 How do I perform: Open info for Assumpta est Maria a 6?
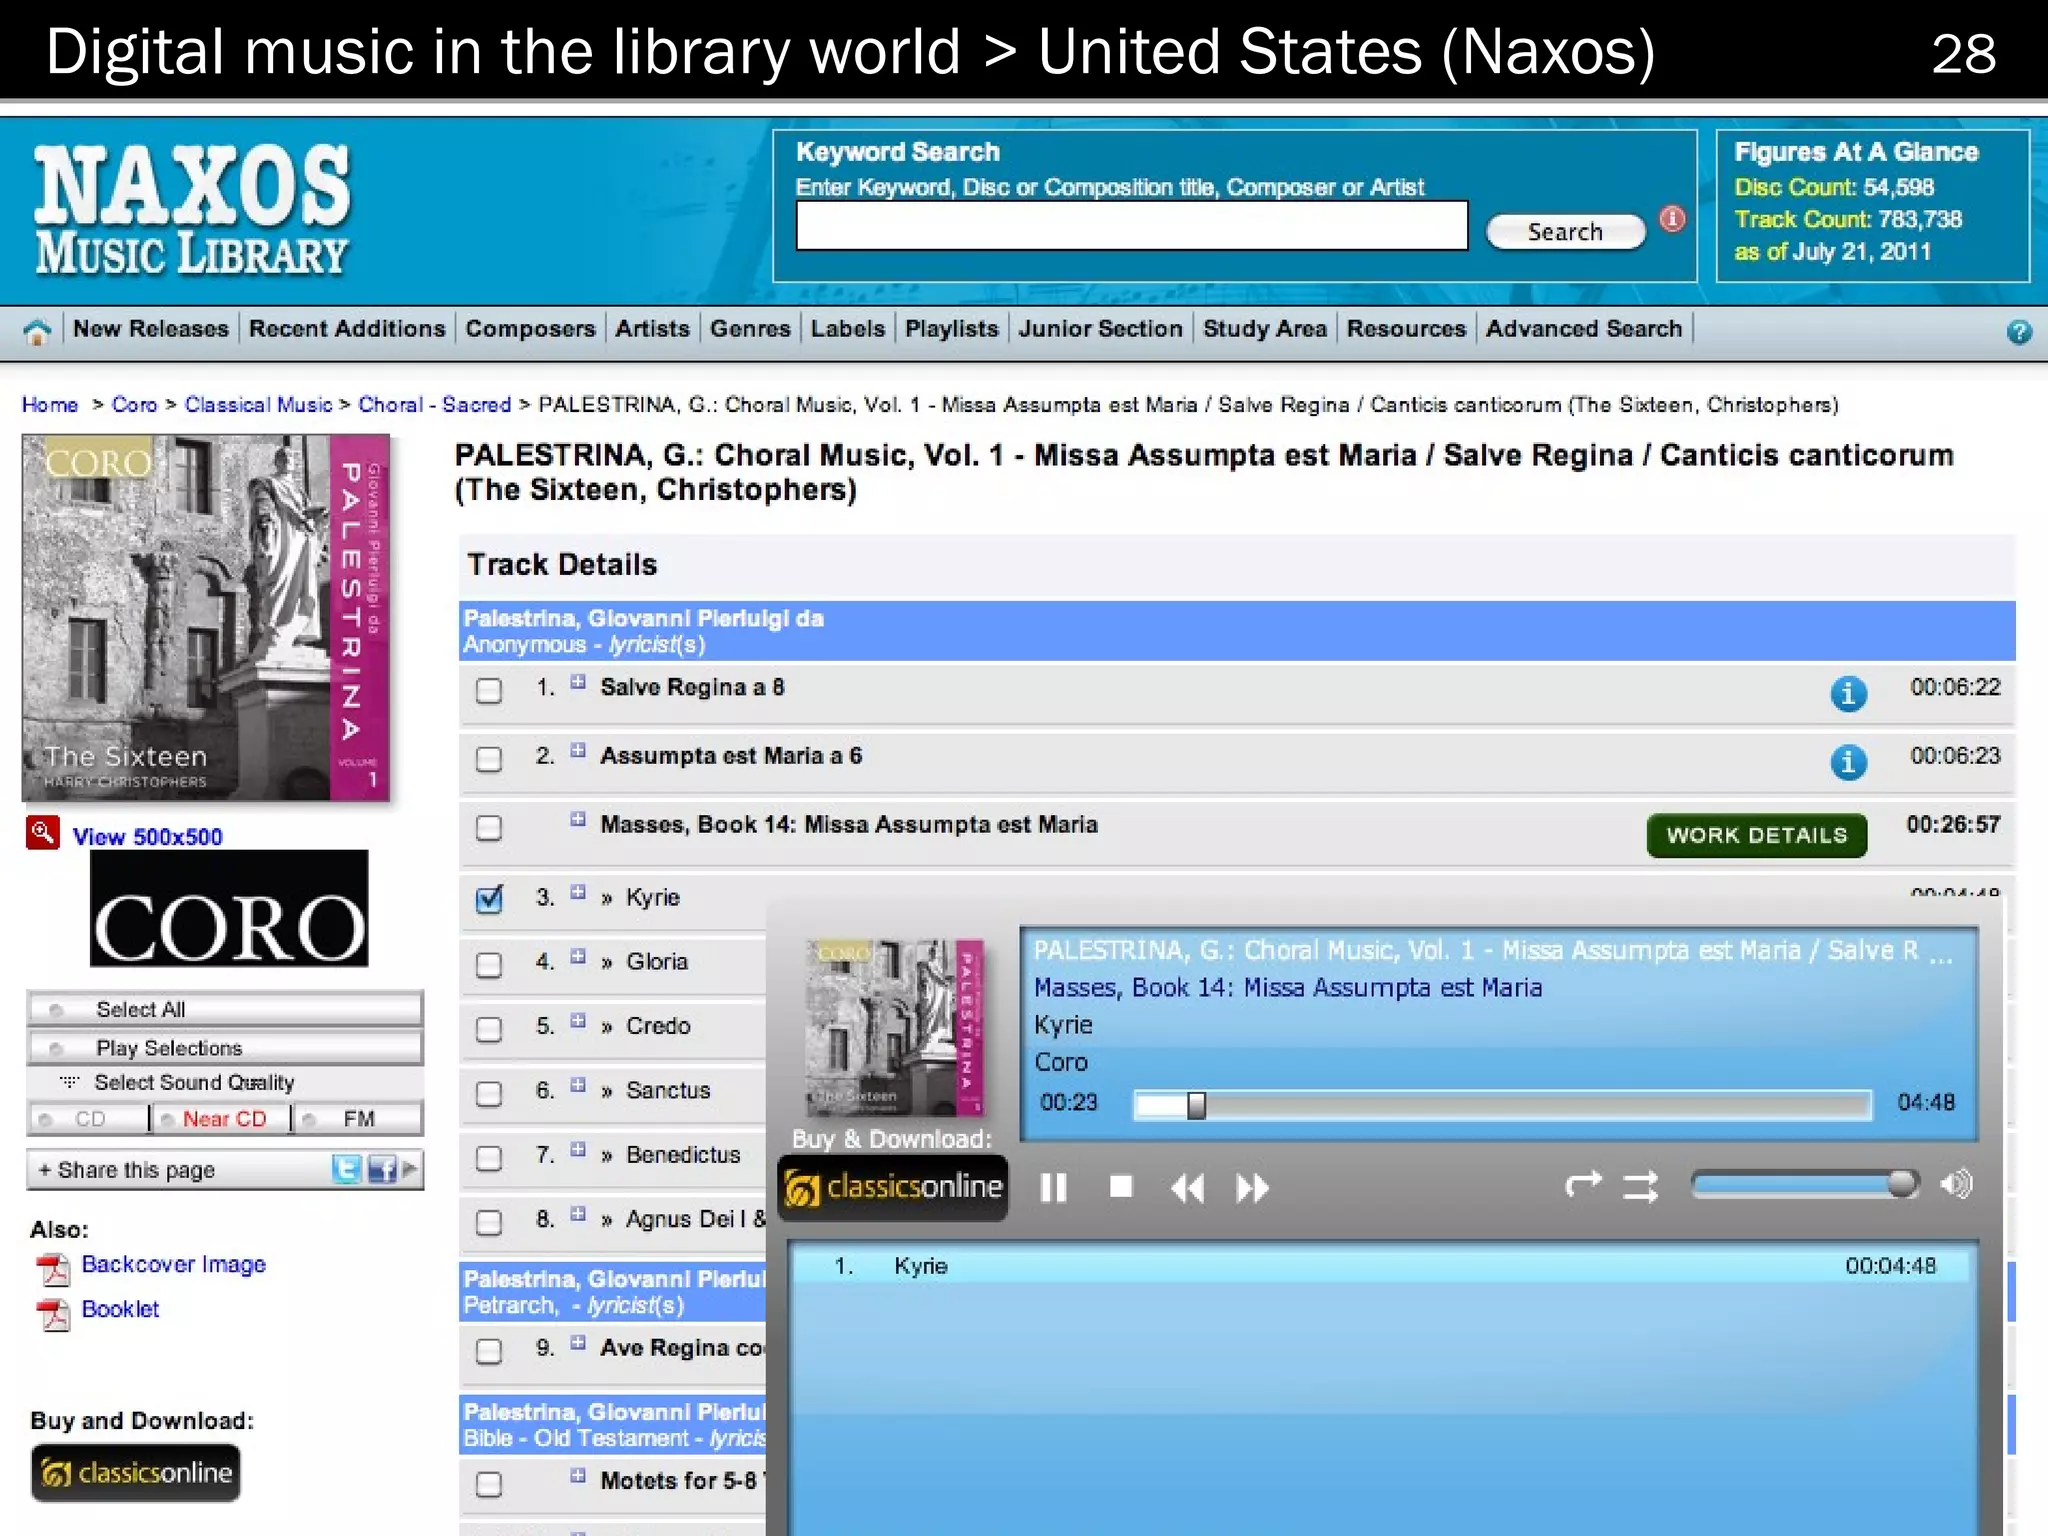pos(1848,761)
